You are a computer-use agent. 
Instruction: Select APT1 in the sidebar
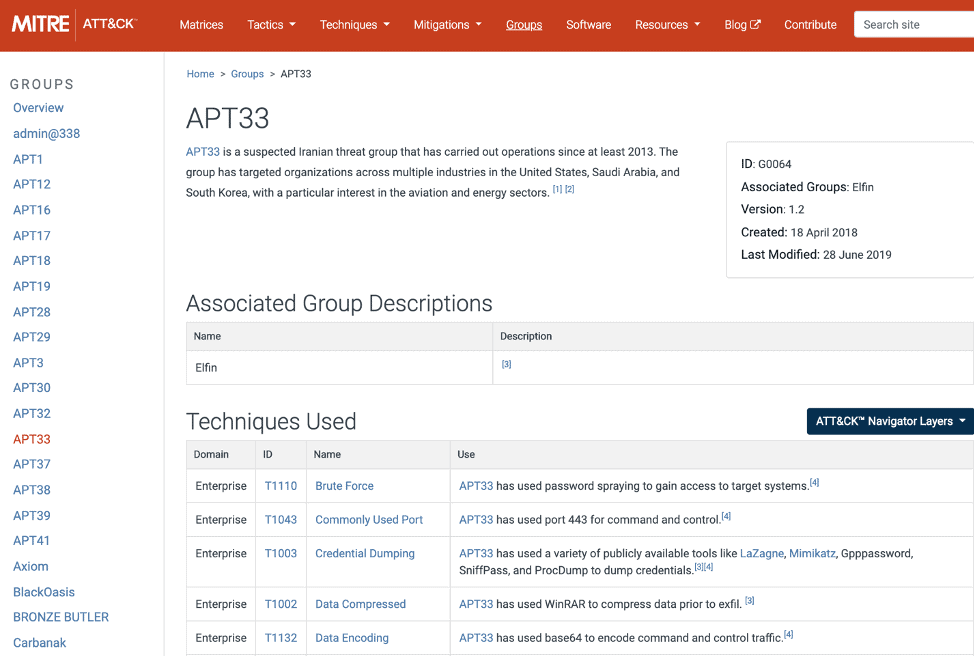coord(28,159)
